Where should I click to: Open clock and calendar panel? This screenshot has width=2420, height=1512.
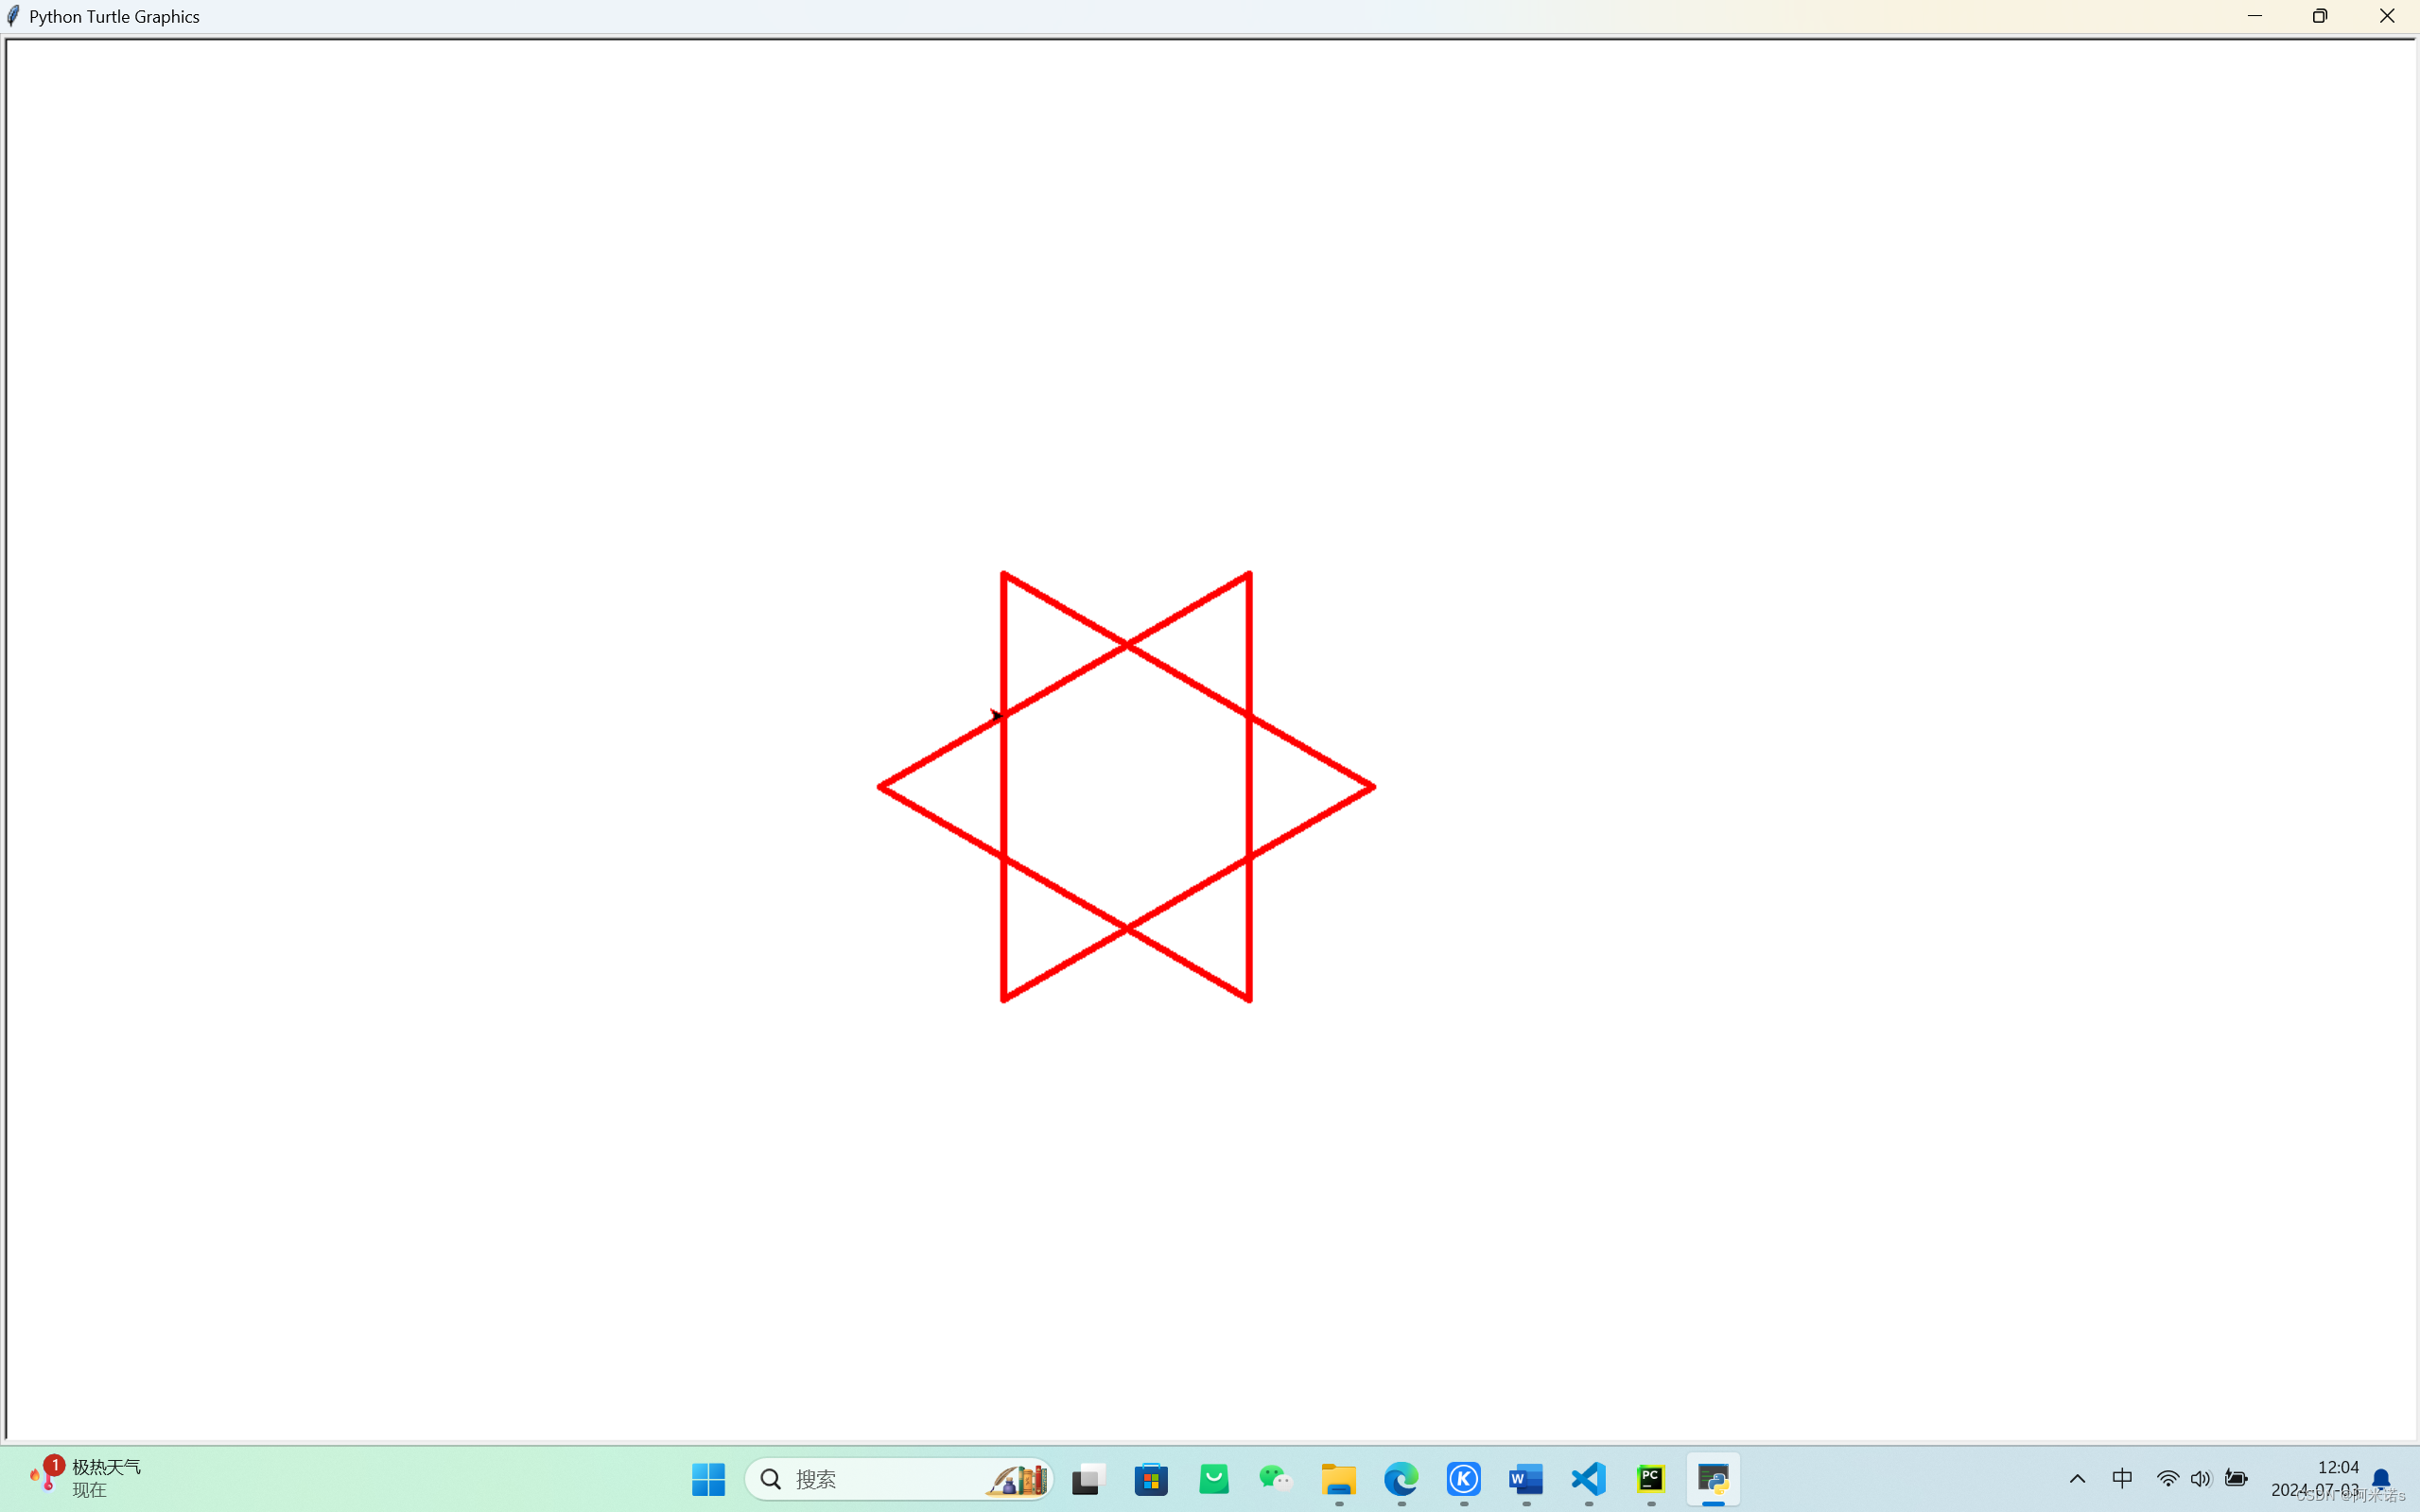[2315, 1478]
